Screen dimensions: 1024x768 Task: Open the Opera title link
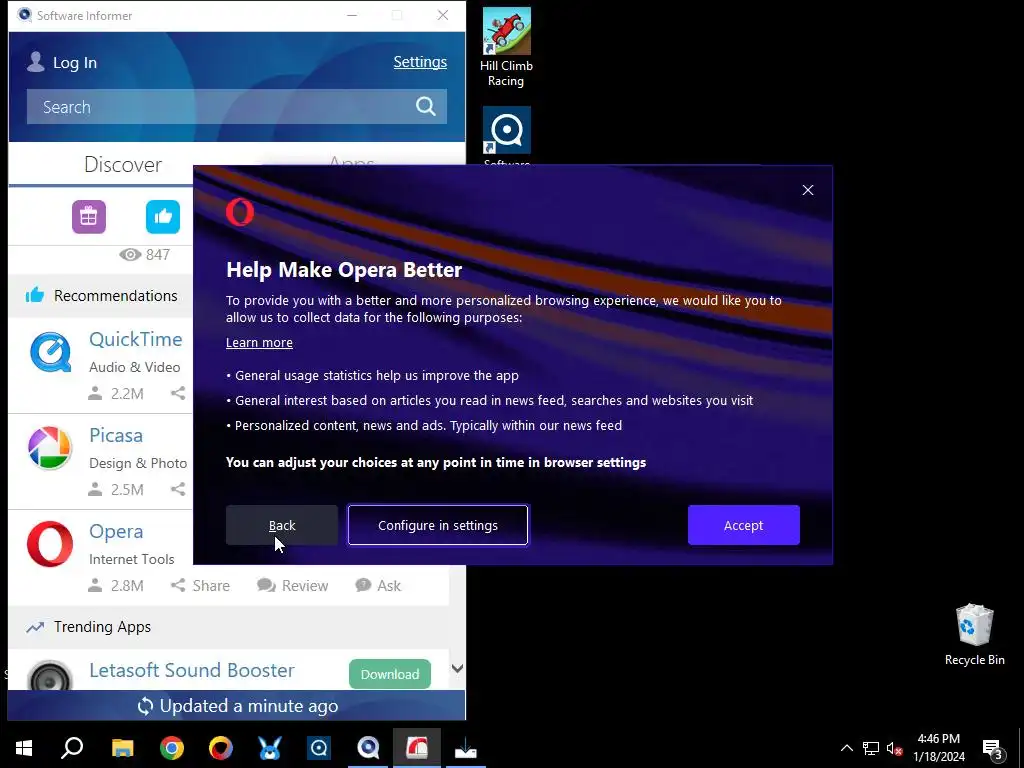(x=116, y=531)
